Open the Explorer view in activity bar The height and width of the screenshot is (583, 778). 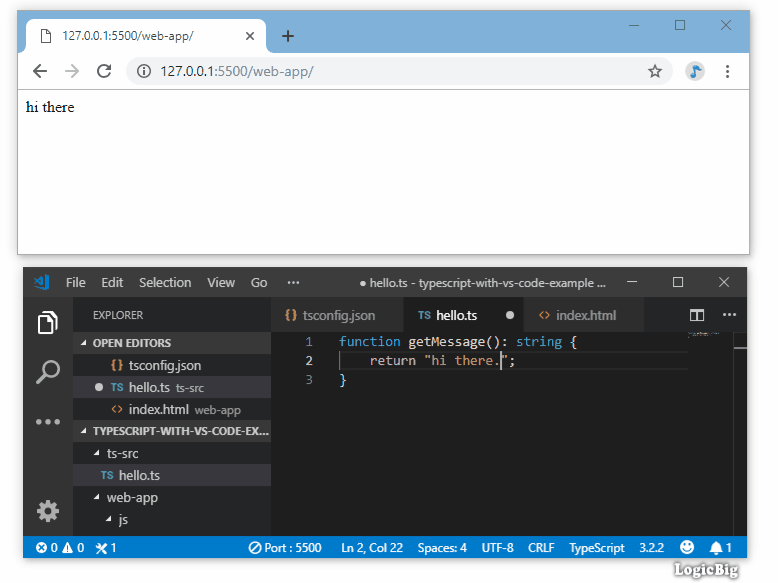[x=48, y=323]
